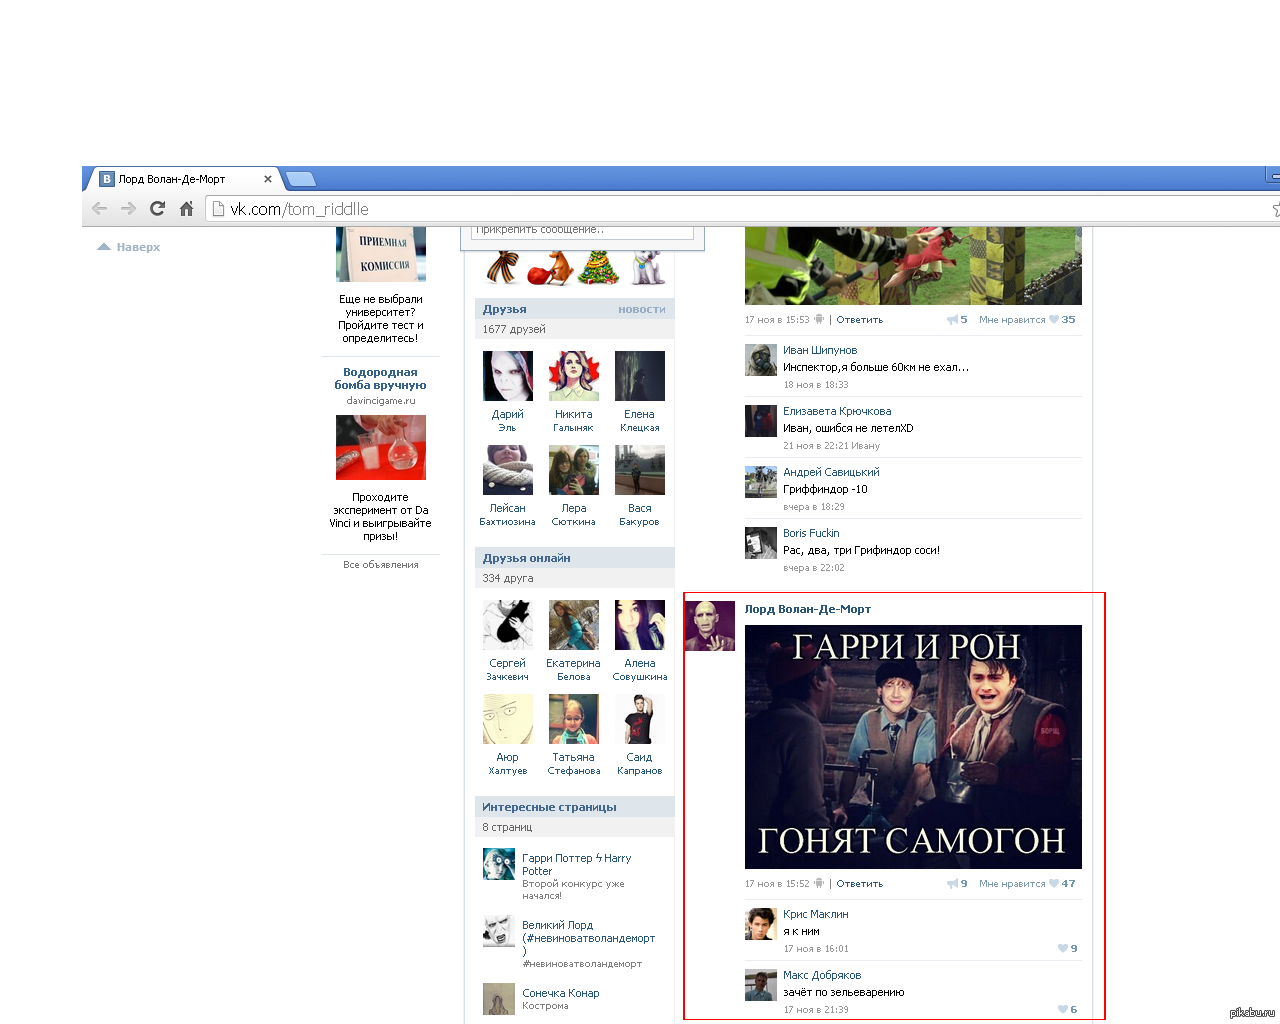Click the browser Forward arrow
The height and width of the screenshot is (1024, 1280).
[128, 208]
